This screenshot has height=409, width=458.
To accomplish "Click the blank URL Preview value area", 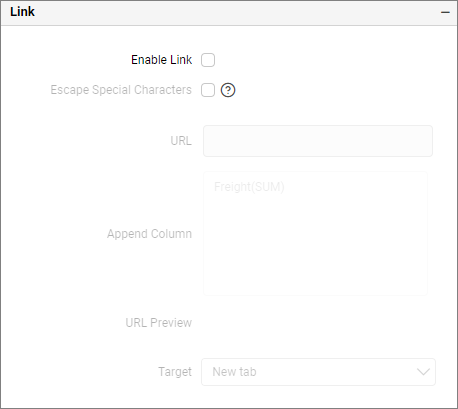I will [317, 323].
